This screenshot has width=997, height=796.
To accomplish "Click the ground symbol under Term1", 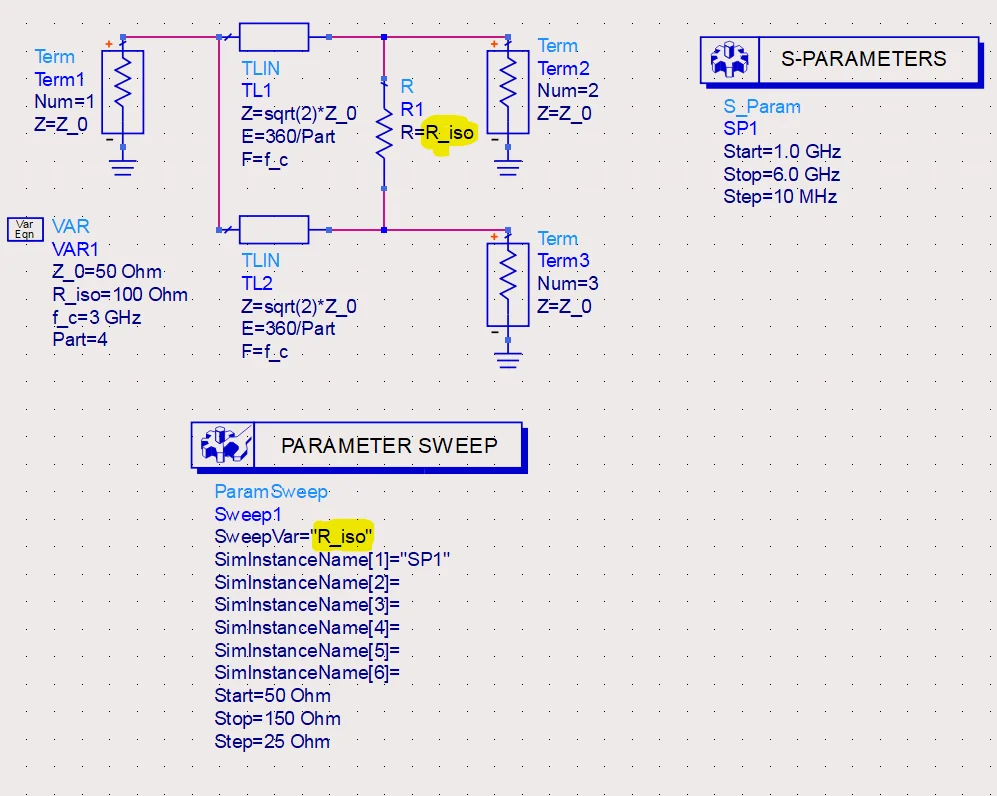I will pos(123,167).
